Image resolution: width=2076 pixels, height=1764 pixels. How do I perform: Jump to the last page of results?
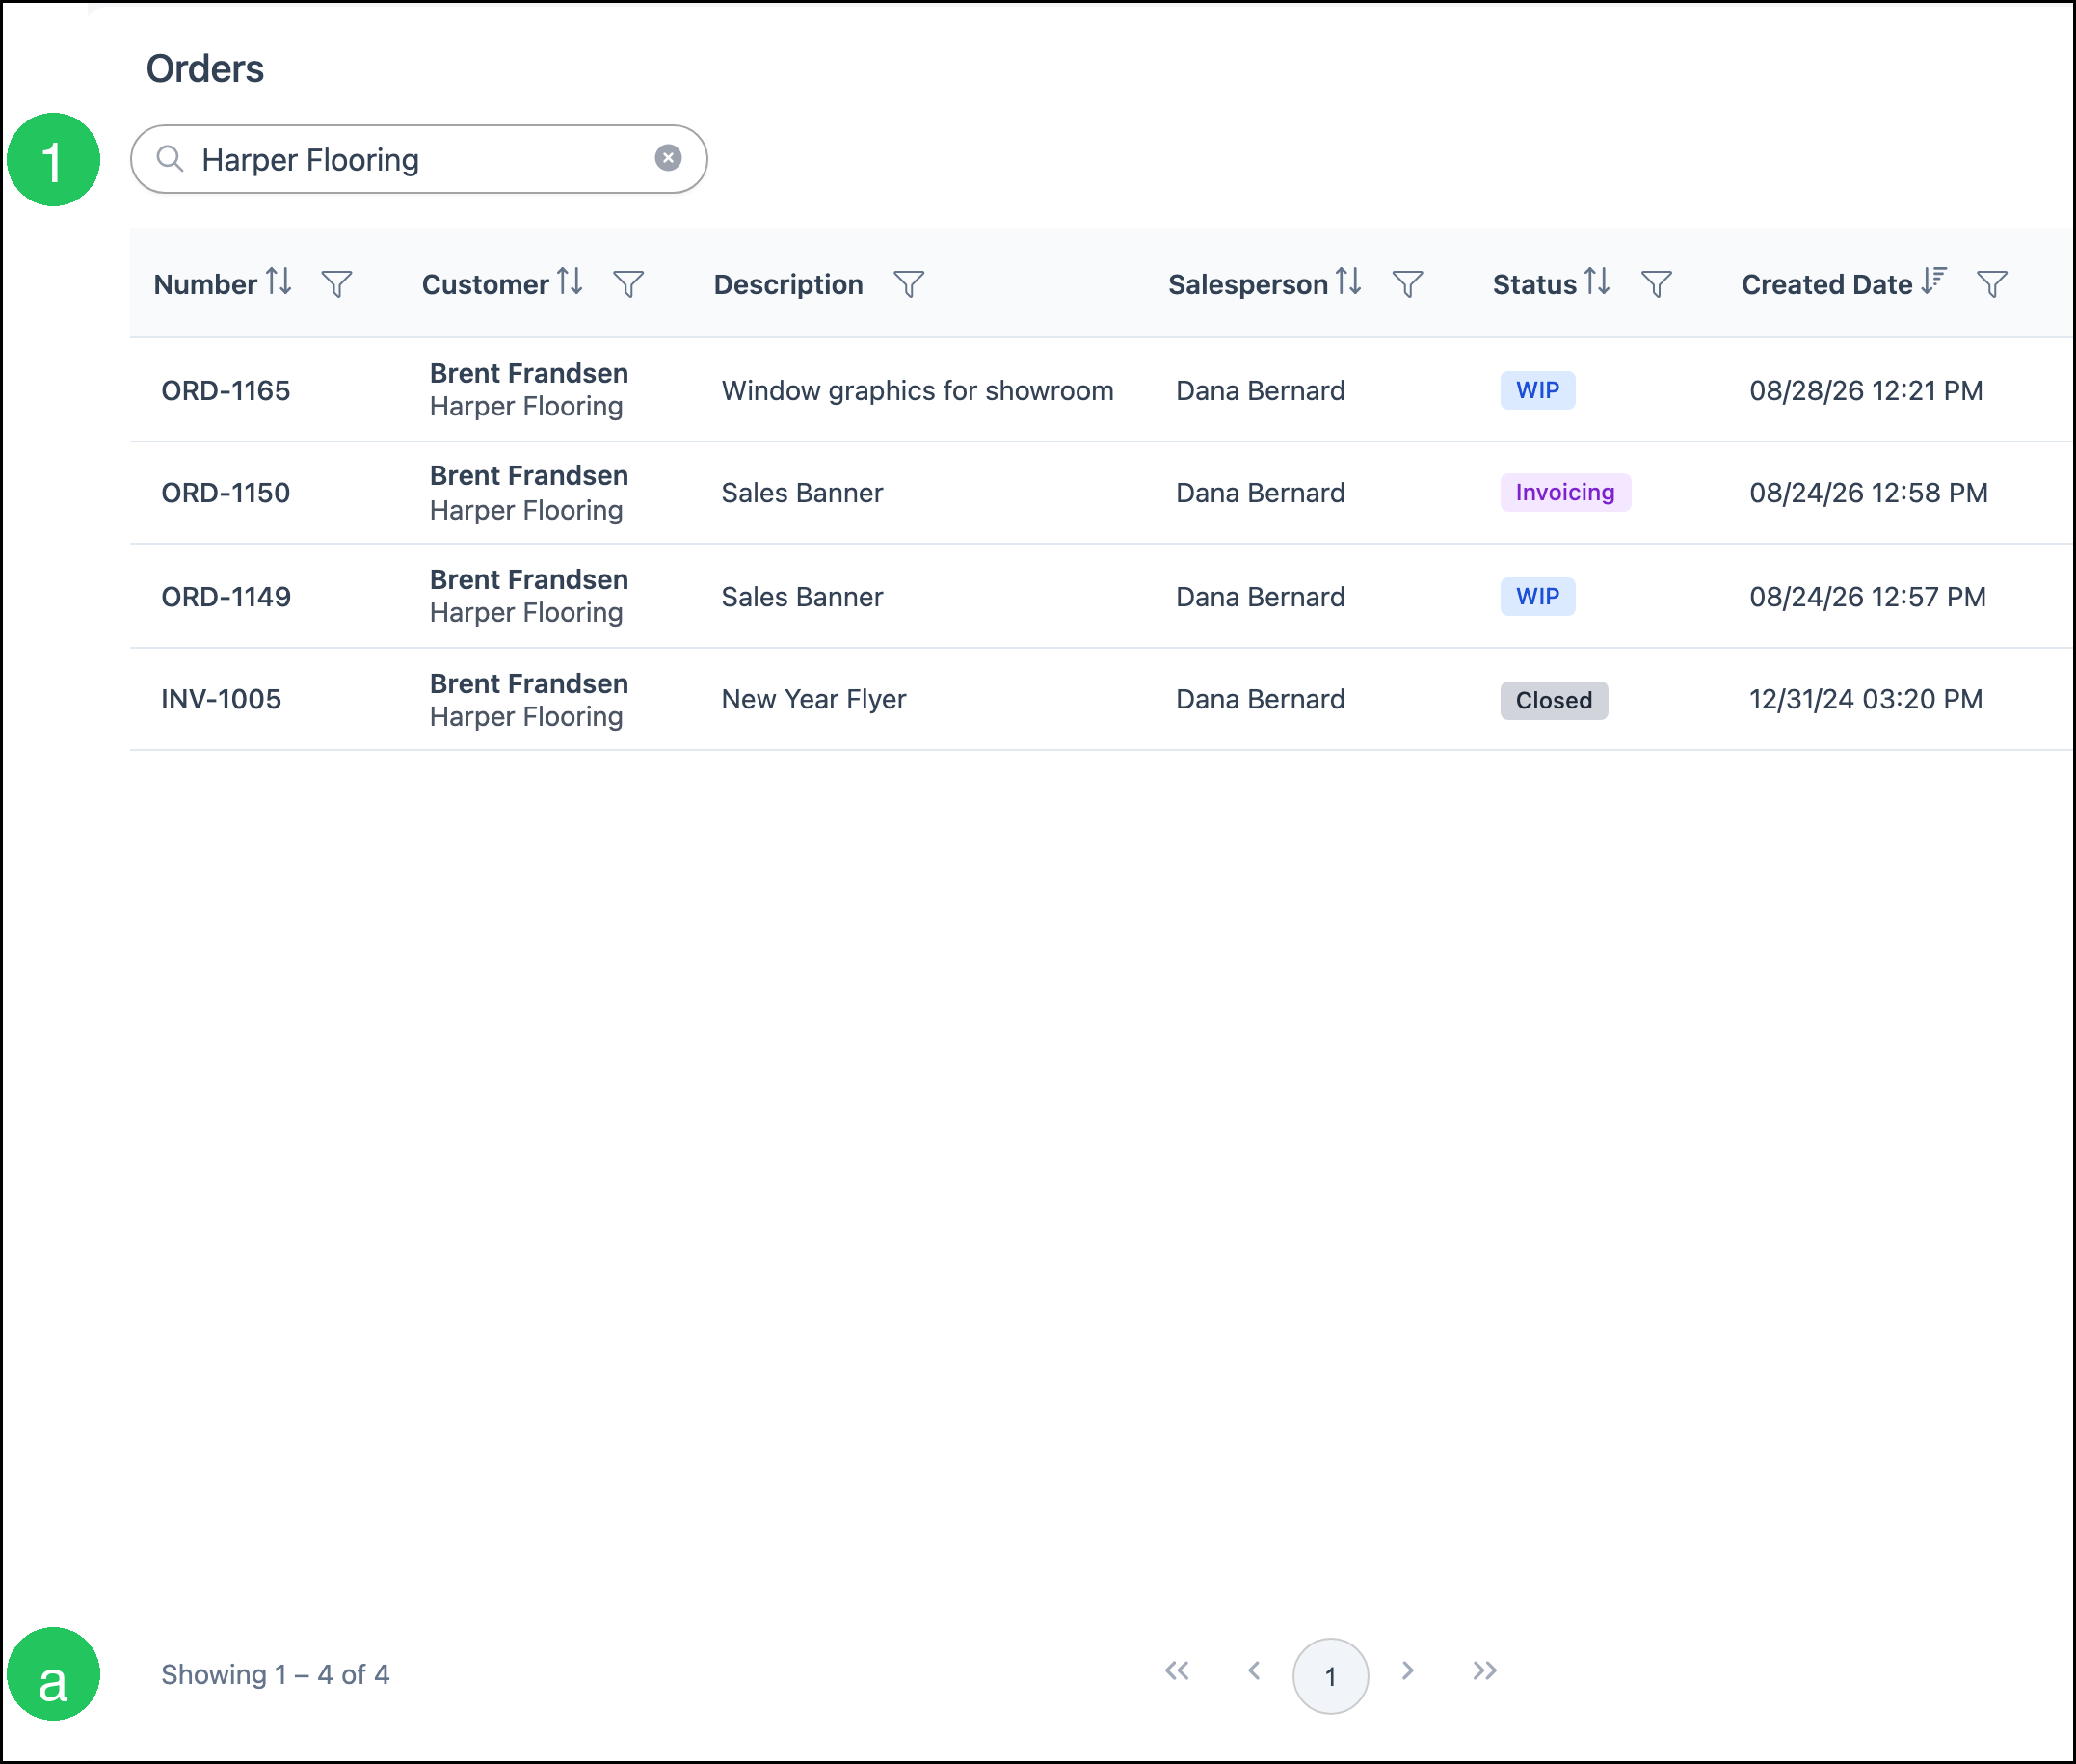(1485, 1671)
